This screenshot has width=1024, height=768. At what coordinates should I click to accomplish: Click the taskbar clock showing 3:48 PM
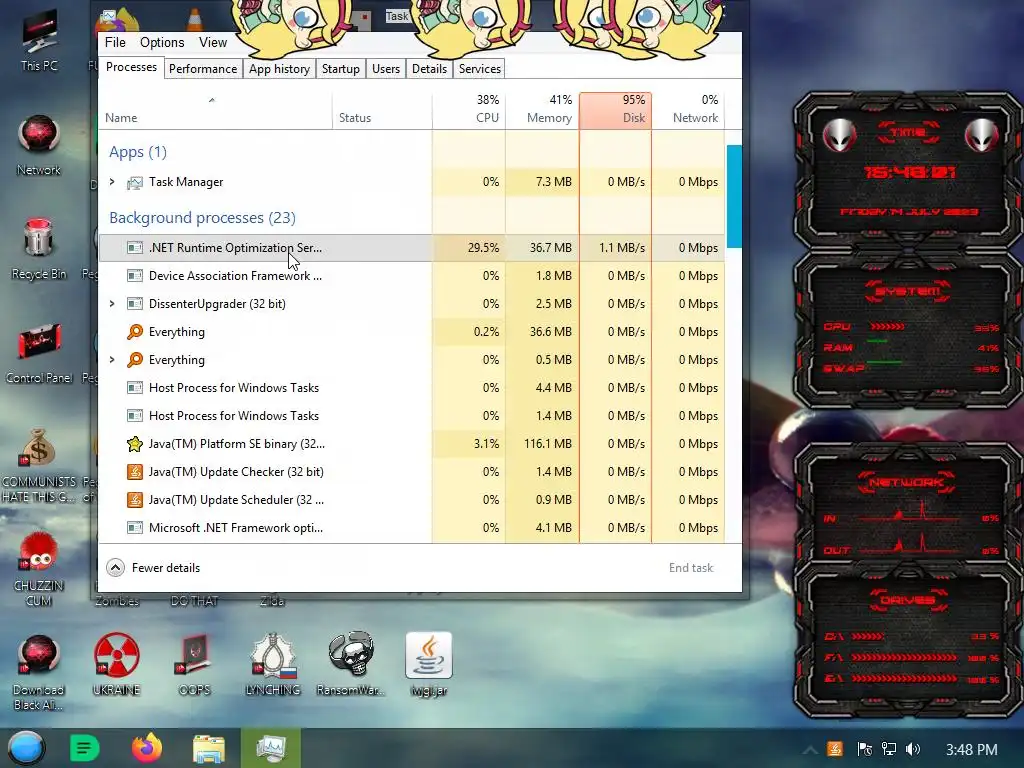click(971, 749)
